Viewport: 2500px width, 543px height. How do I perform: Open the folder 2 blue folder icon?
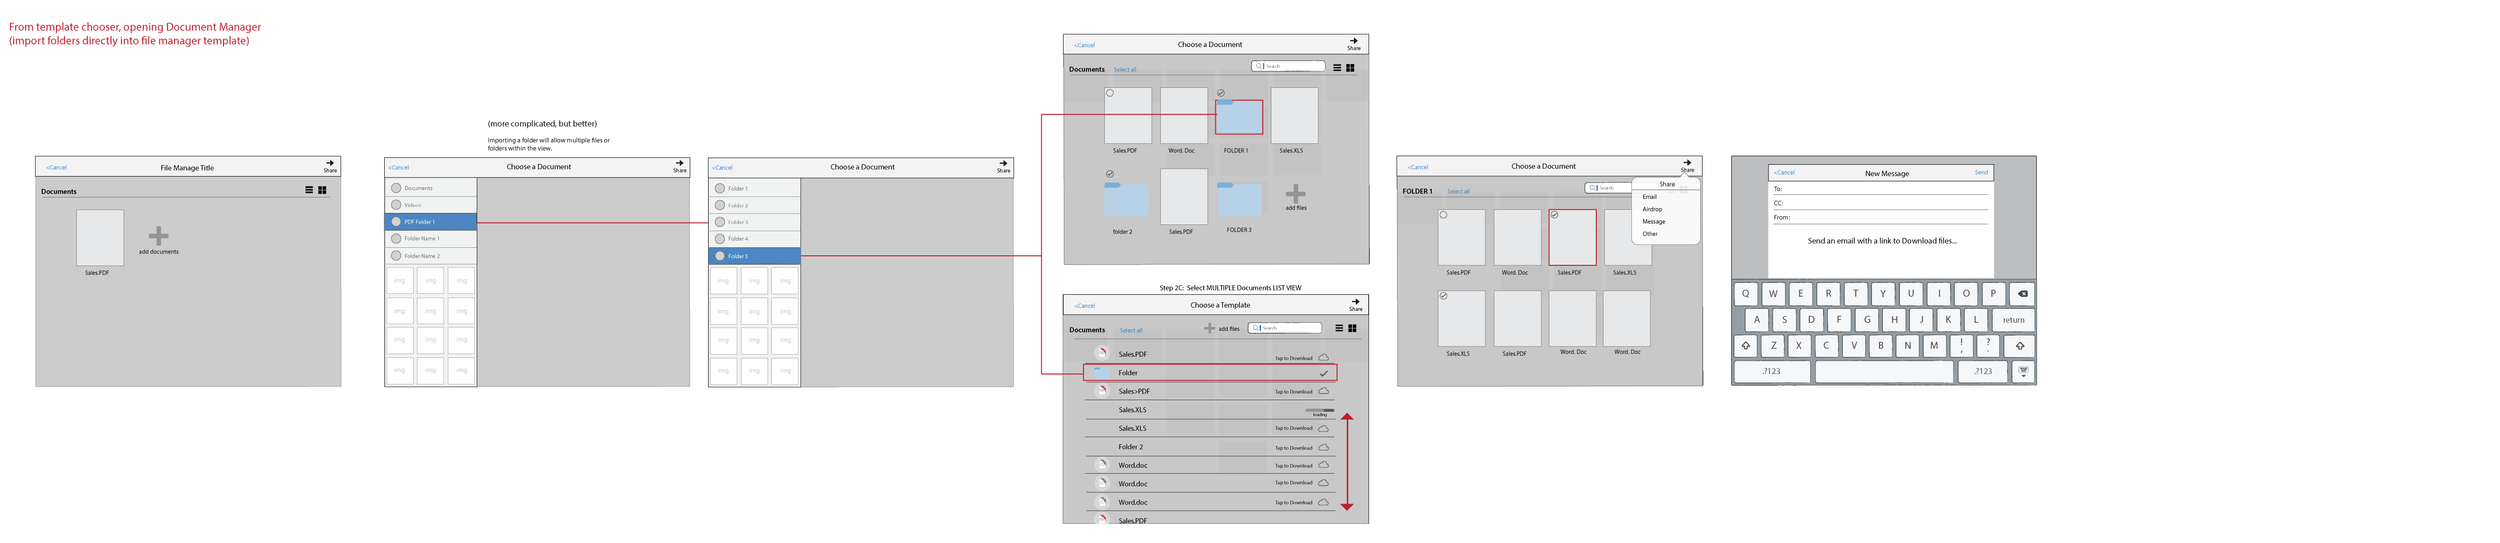[x=1126, y=198]
